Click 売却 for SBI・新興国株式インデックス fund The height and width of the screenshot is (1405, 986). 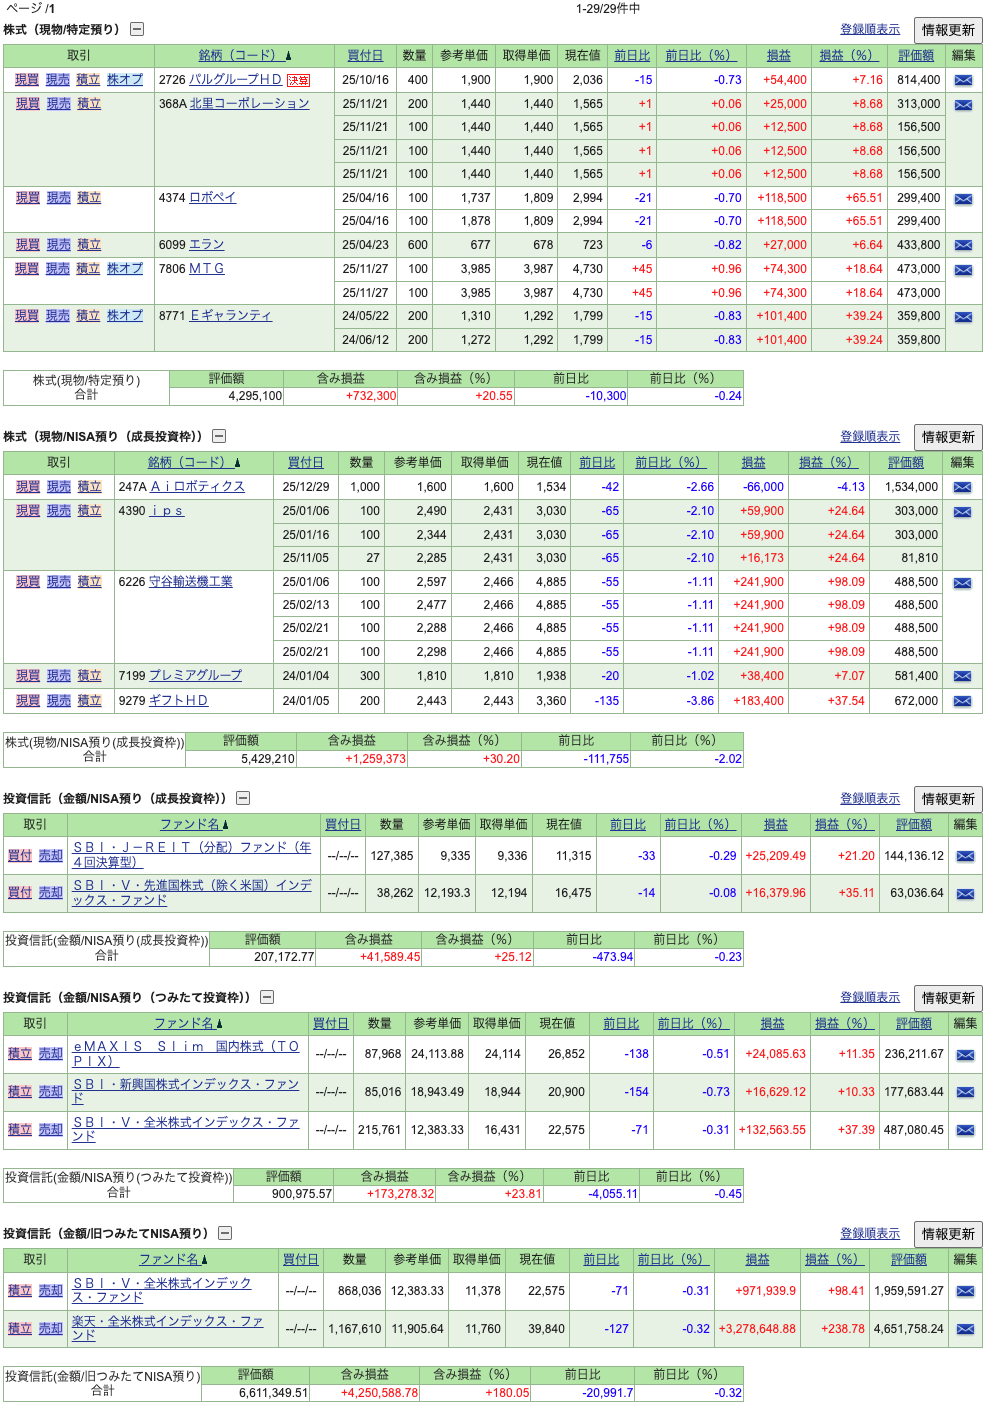pos(50,1092)
